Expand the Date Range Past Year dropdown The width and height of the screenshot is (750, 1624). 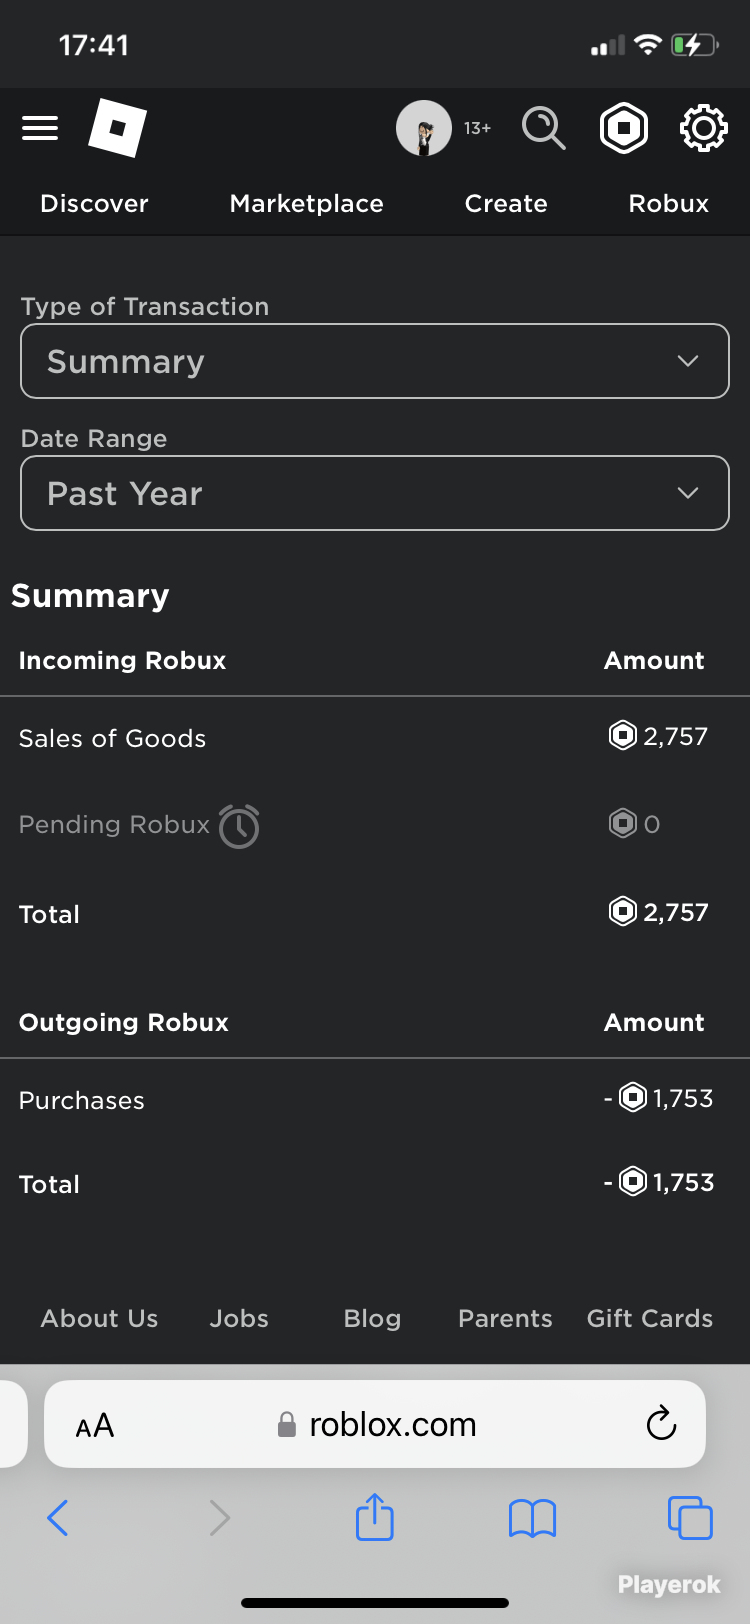tap(375, 493)
